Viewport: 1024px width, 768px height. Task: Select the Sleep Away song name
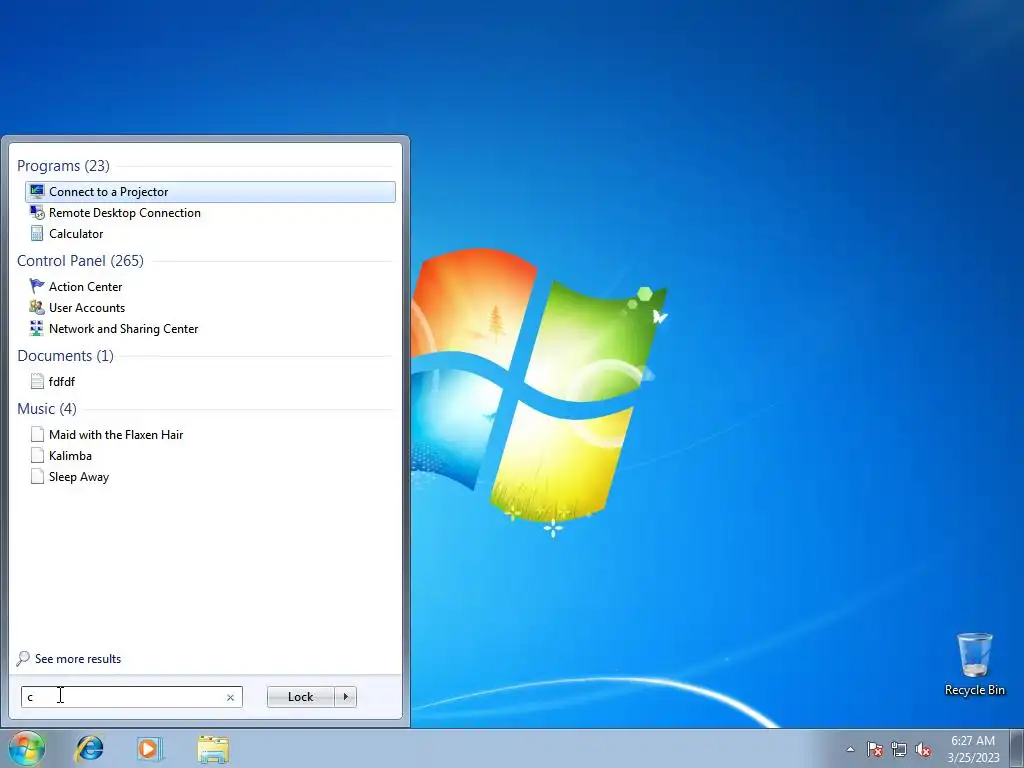click(x=79, y=477)
